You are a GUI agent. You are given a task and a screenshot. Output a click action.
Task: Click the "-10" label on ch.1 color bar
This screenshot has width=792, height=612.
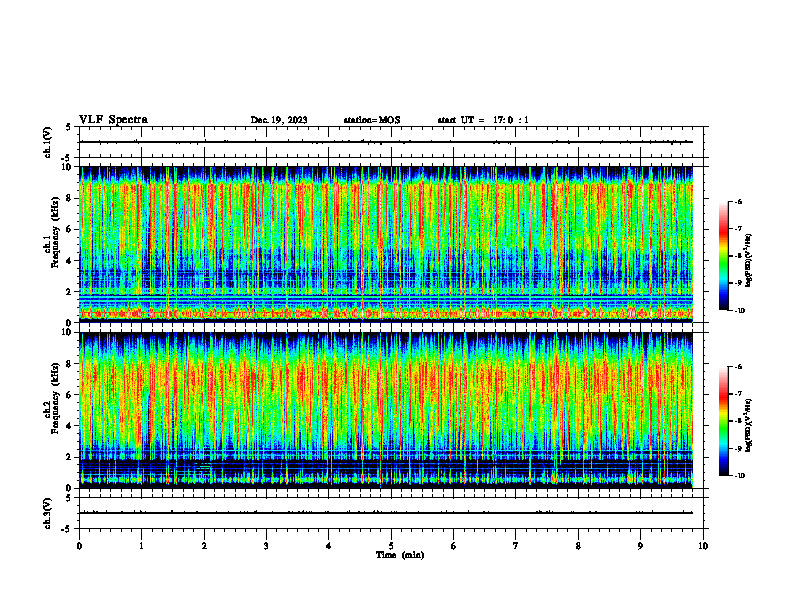click(739, 311)
